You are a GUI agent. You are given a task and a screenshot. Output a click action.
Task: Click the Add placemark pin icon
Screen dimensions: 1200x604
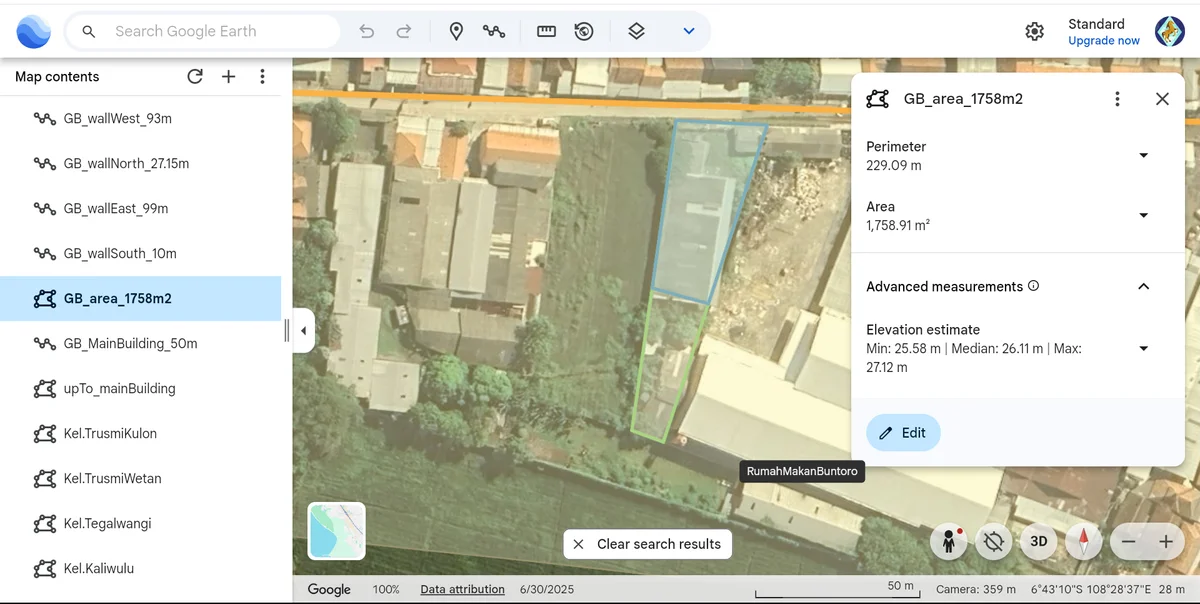click(x=456, y=31)
